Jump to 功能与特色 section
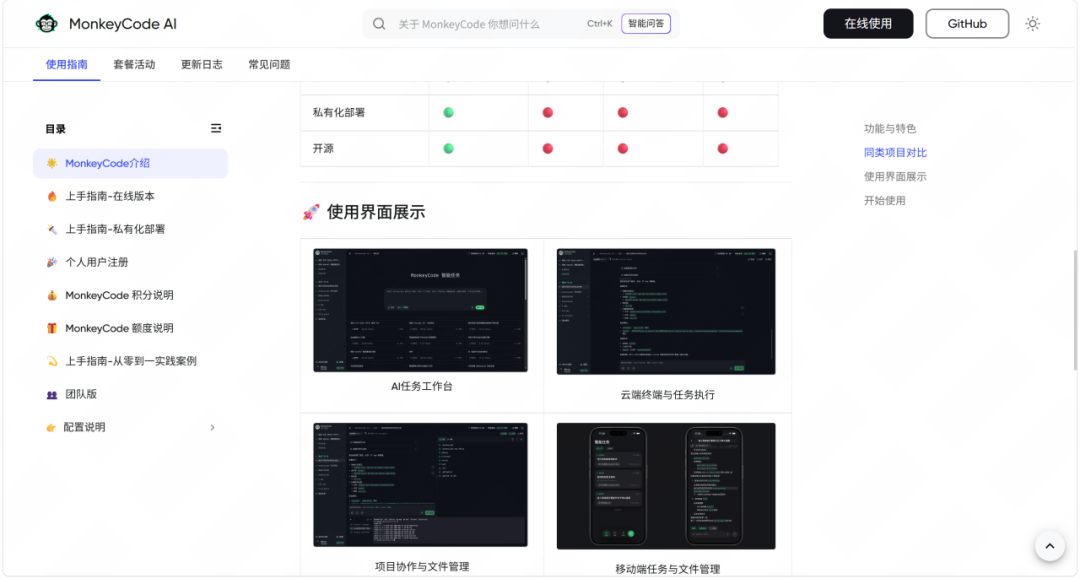 tap(890, 129)
